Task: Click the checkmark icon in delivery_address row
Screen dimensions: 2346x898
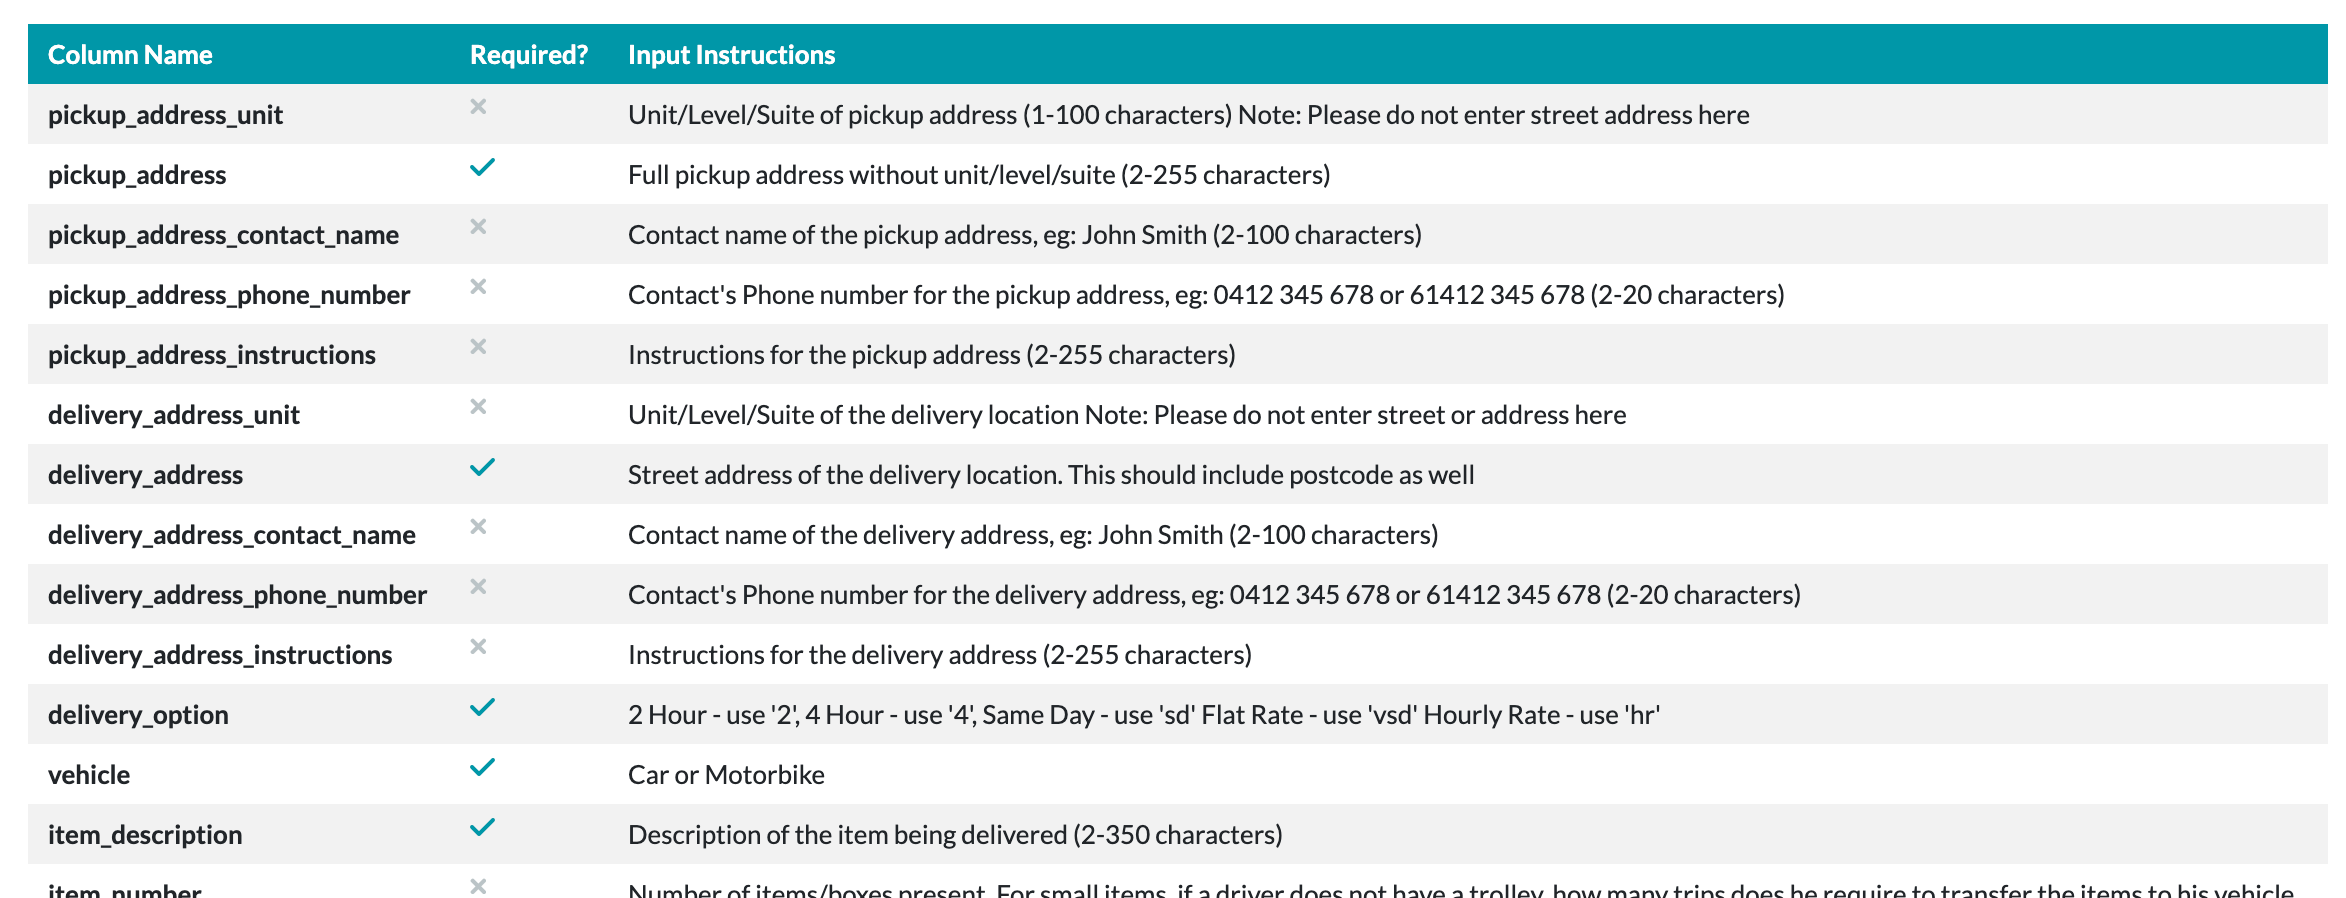Action: pyautogui.click(x=482, y=467)
